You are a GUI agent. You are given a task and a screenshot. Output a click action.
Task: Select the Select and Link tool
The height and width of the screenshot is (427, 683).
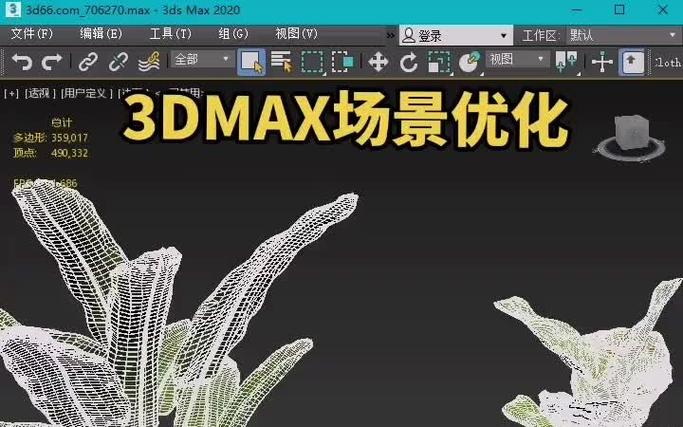click(x=88, y=61)
